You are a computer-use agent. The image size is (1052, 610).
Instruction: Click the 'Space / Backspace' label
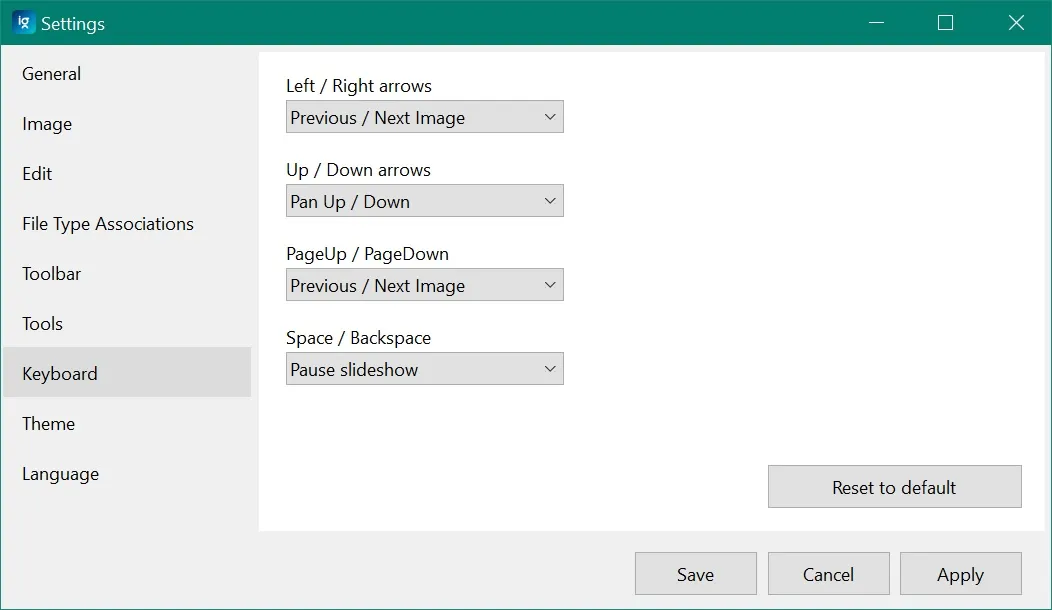coord(358,338)
